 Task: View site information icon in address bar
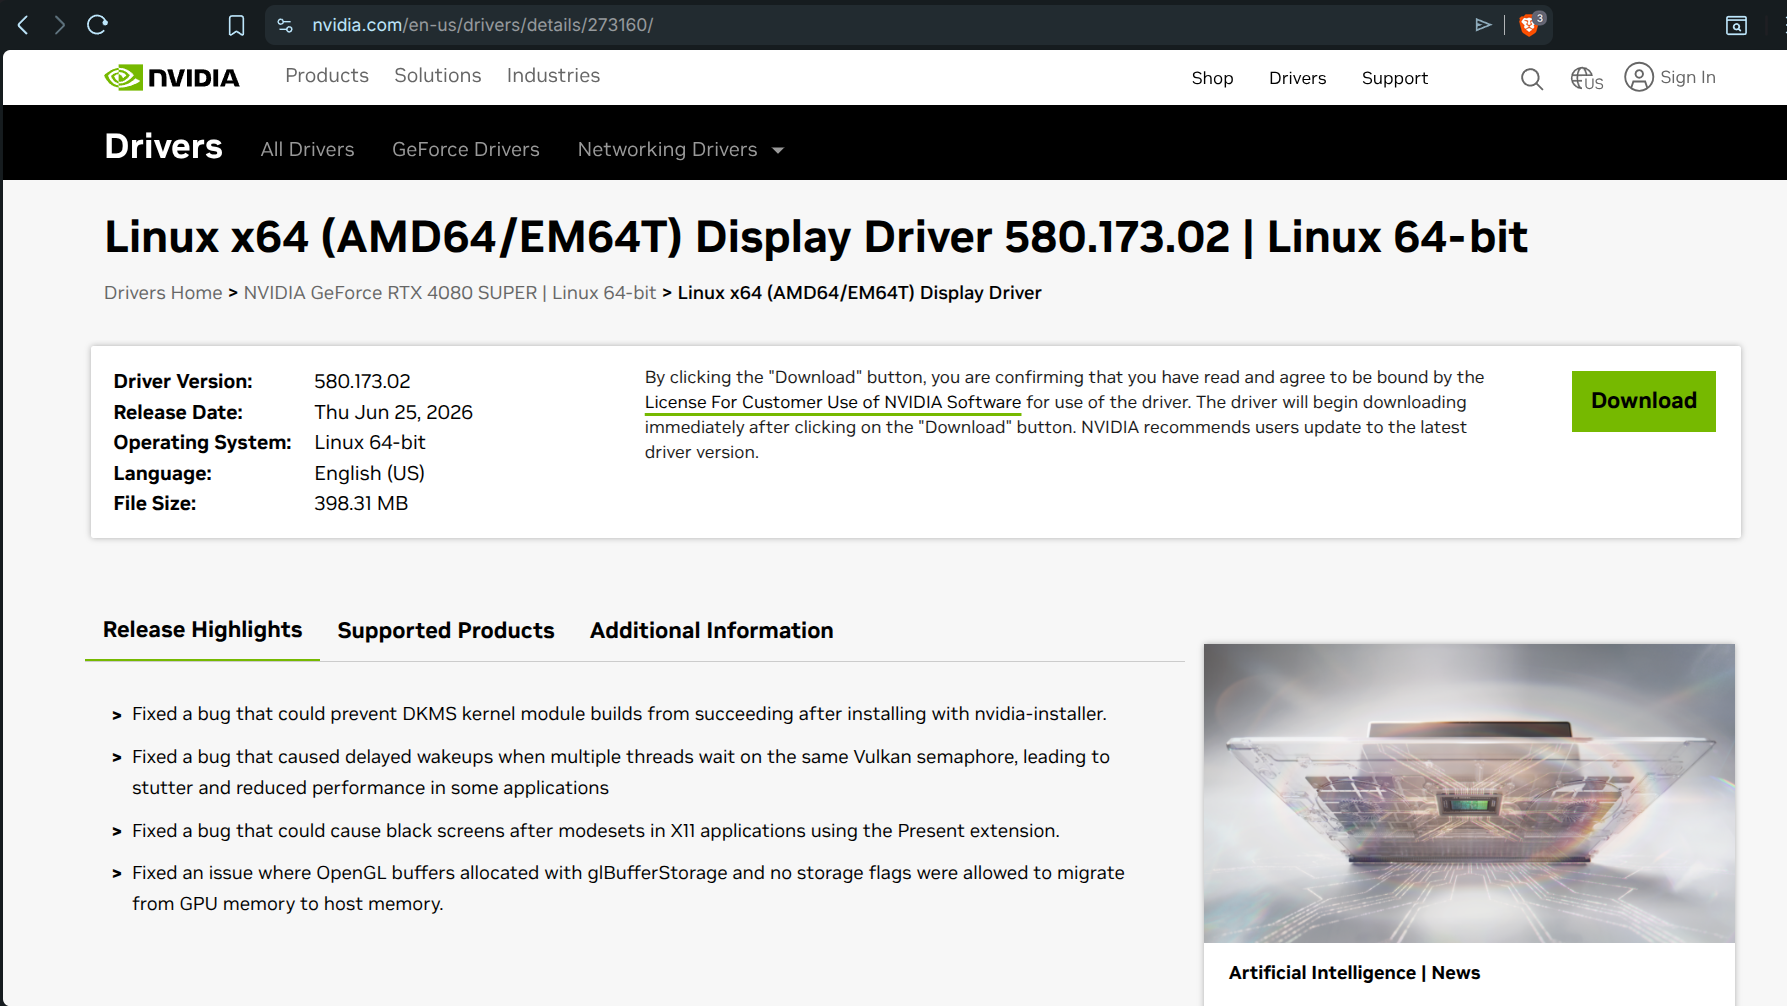[x=285, y=25]
